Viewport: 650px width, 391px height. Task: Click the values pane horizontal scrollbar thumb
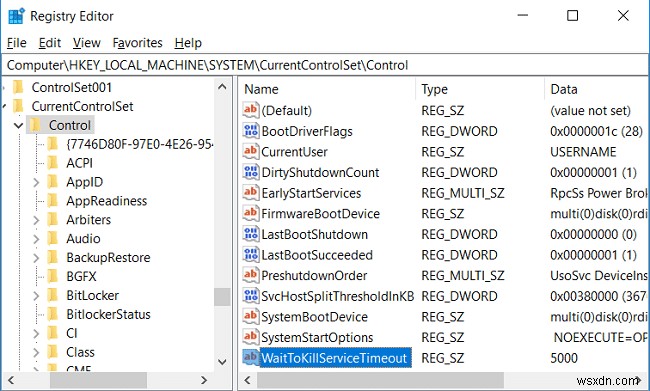click(380, 380)
